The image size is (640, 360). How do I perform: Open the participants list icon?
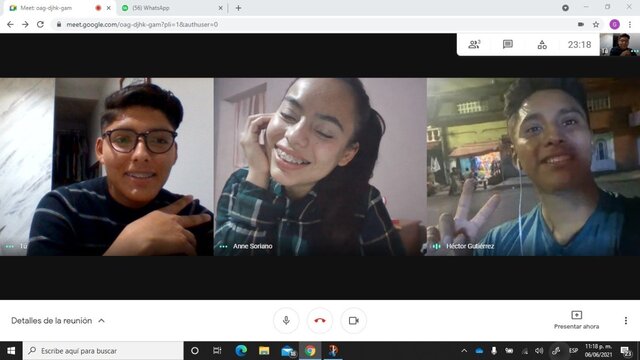(x=474, y=44)
